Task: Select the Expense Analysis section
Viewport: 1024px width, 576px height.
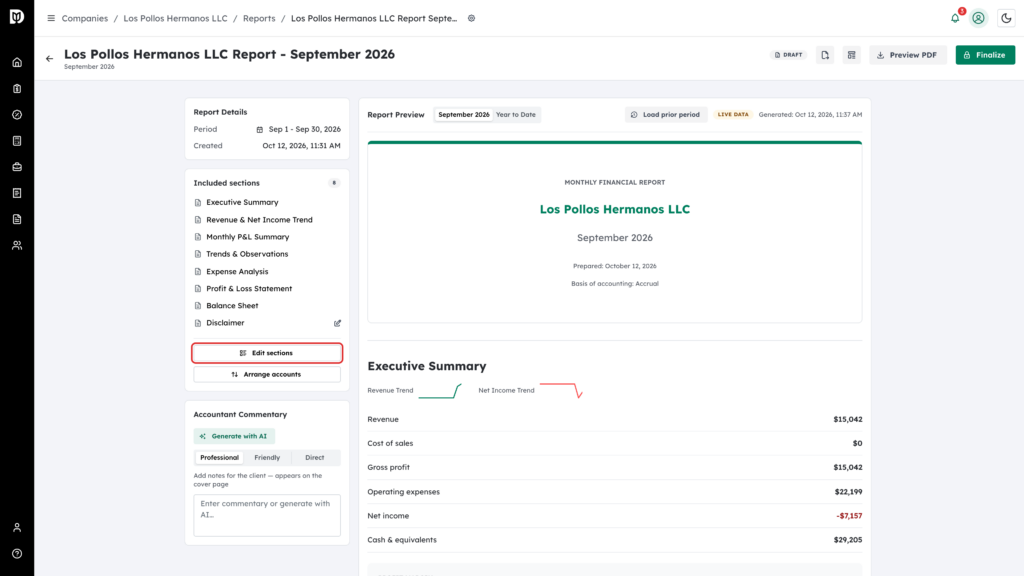Action: (x=237, y=272)
